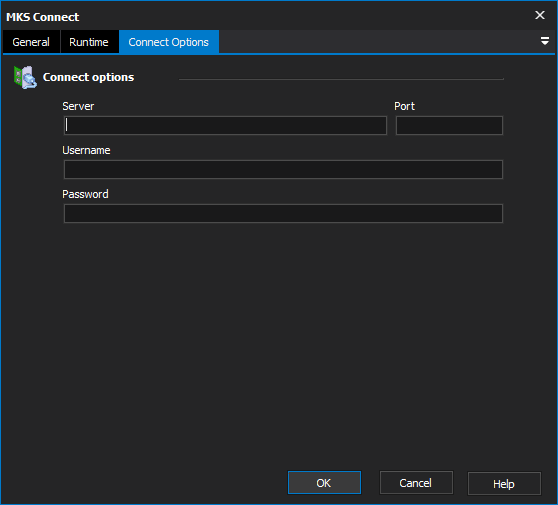Switch to the General tab
Image resolution: width=558 pixels, height=505 pixels.
[31, 42]
